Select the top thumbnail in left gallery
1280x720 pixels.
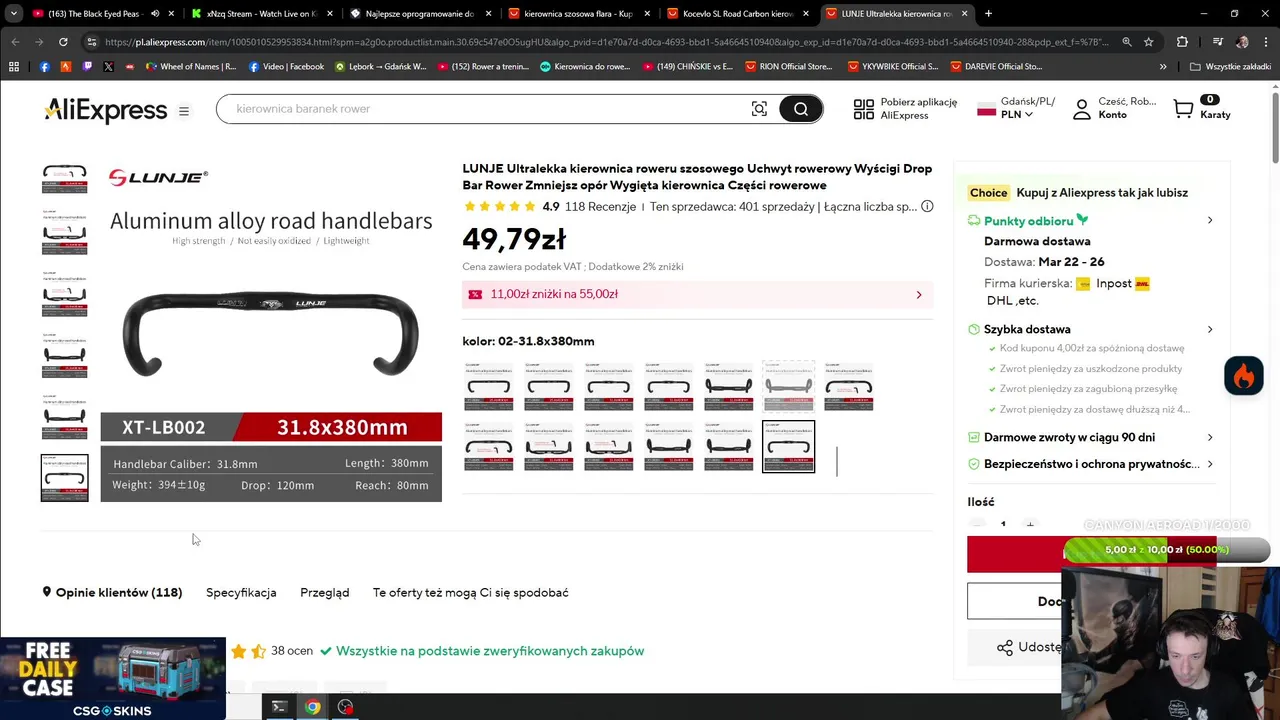(64, 178)
